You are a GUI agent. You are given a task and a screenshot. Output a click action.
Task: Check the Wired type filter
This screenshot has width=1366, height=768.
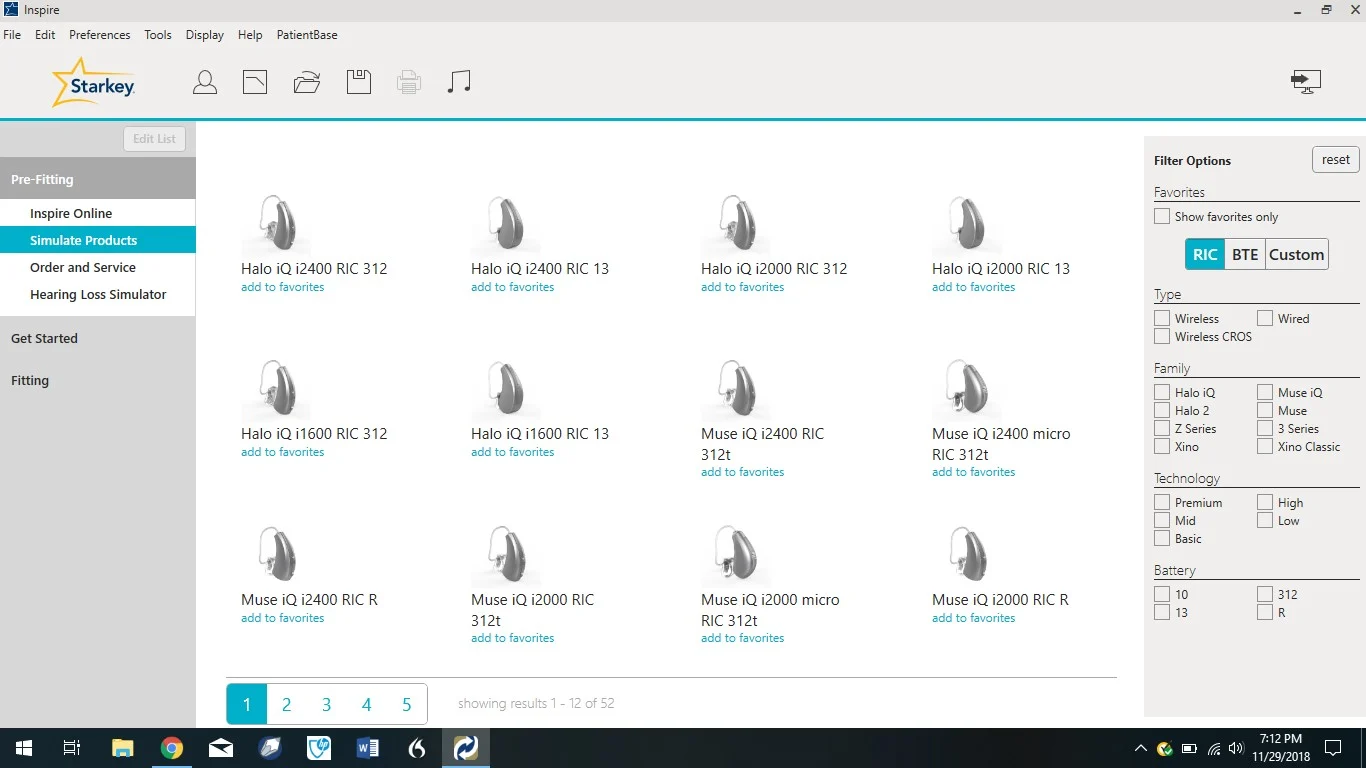pyautogui.click(x=1265, y=318)
